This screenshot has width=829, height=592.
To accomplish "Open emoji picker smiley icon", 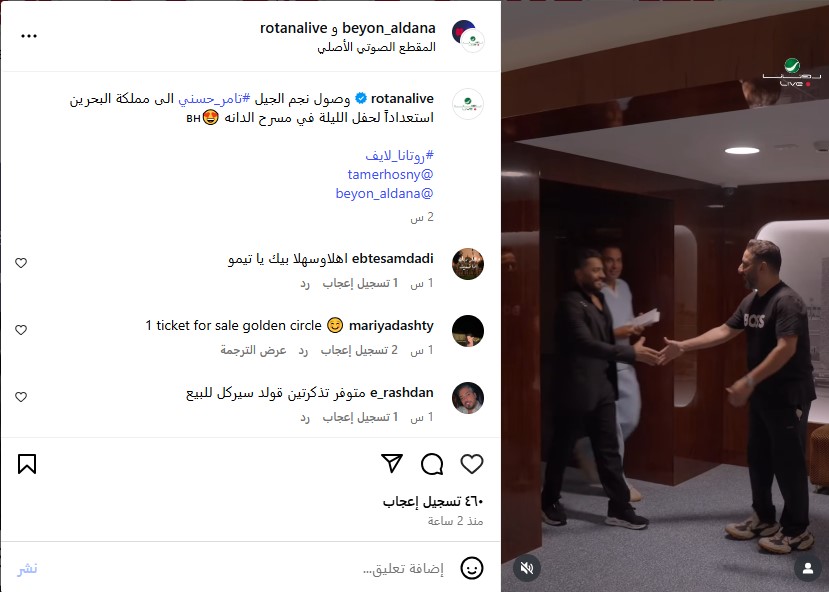I will [472, 568].
